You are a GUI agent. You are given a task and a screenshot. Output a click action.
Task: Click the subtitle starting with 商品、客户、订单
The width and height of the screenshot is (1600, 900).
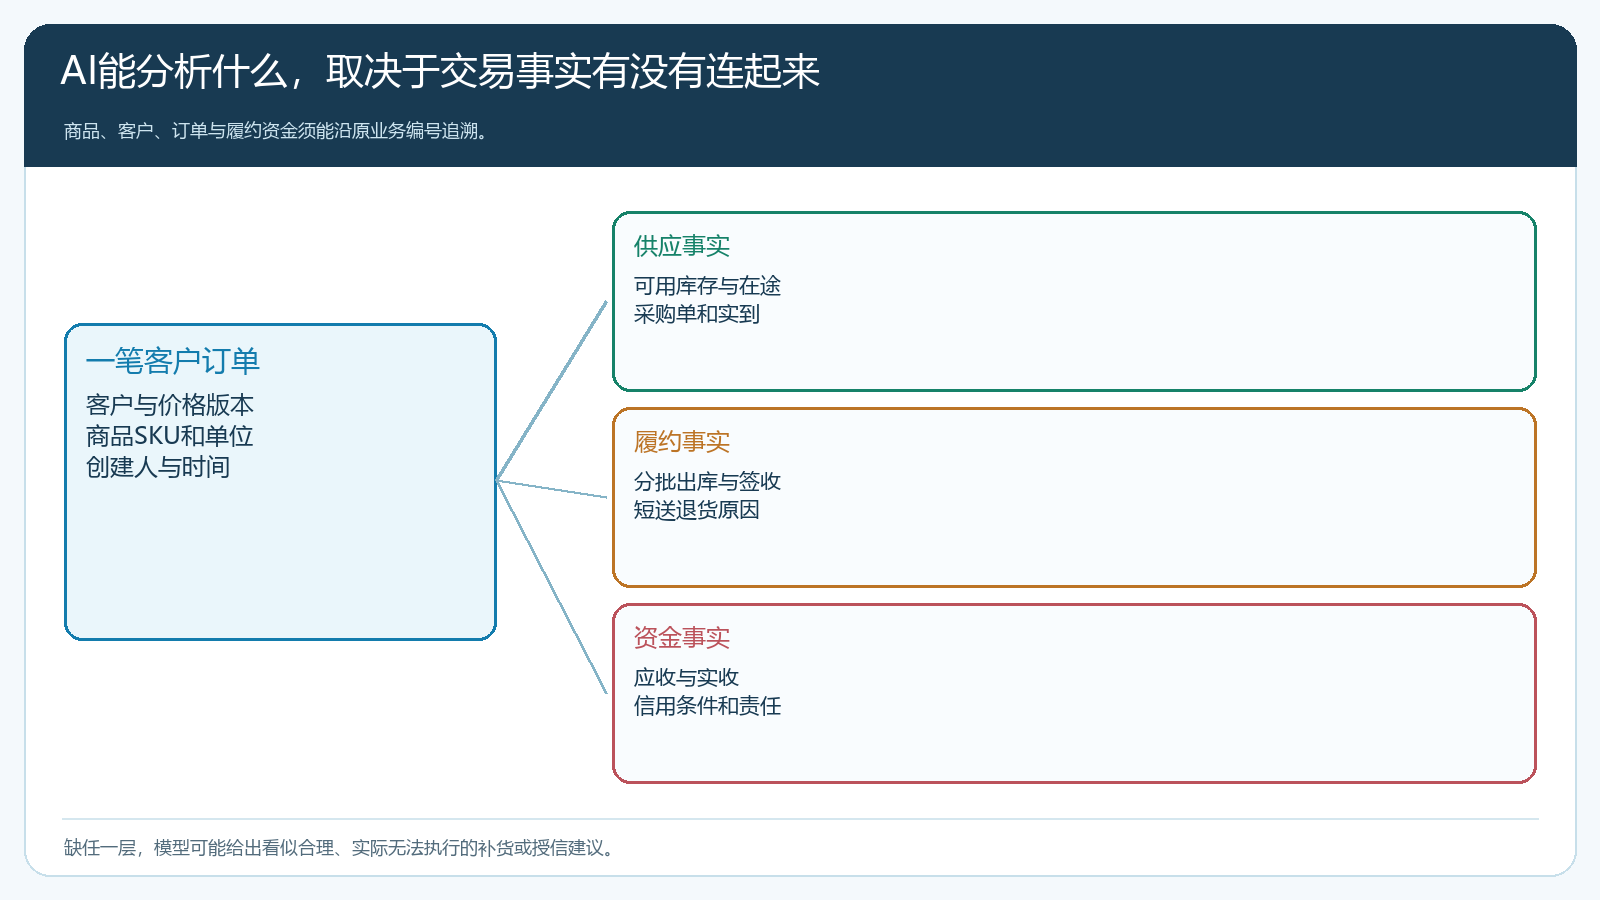pyautogui.click(x=276, y=131)
